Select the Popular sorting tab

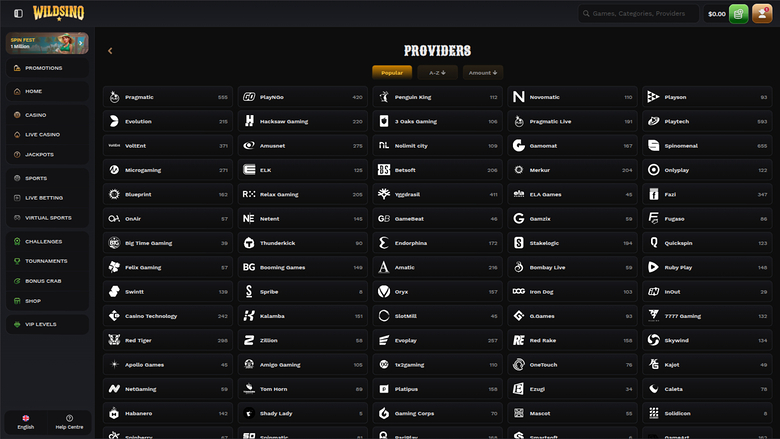(392, 72)
